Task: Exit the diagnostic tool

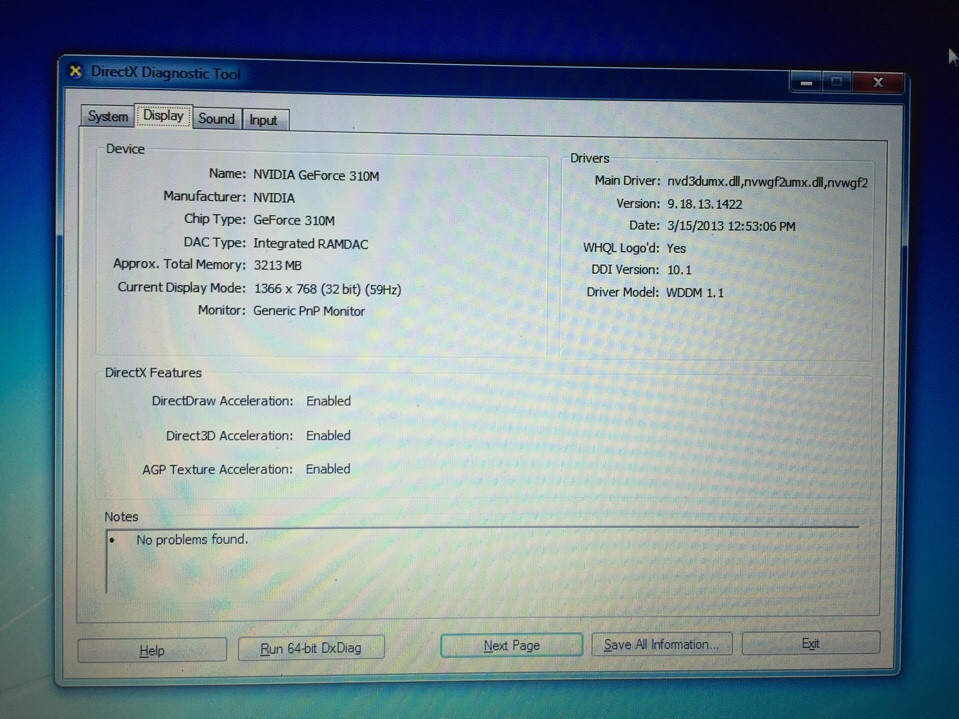Action: click(810, 643)
